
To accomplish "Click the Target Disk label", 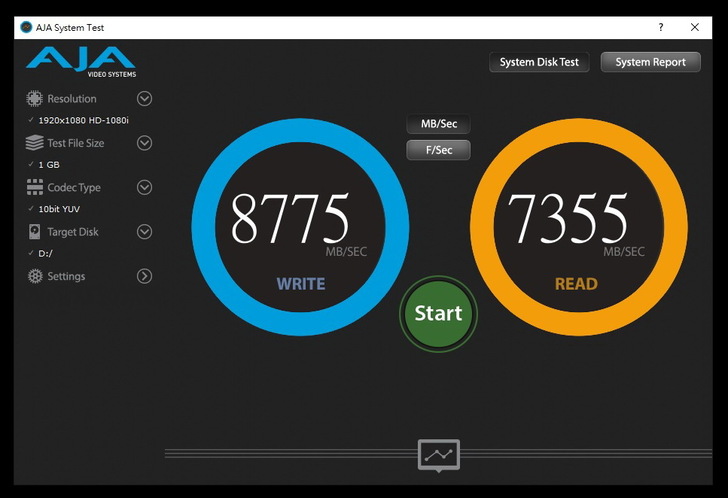I will pos(73,232).
